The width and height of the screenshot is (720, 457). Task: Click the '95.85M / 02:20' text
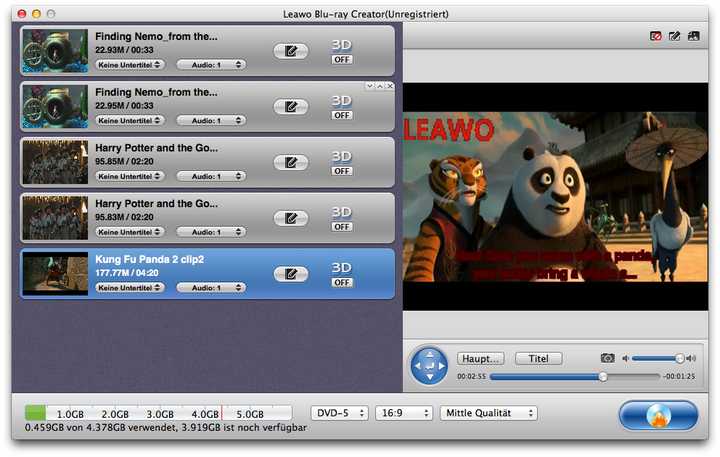[x=124, y=162]
